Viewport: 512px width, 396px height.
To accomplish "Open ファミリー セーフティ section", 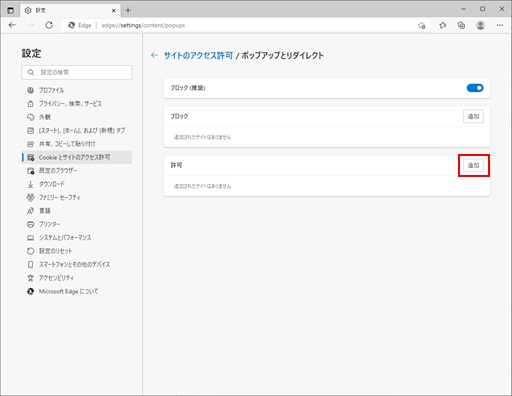I will pos(77,197).
